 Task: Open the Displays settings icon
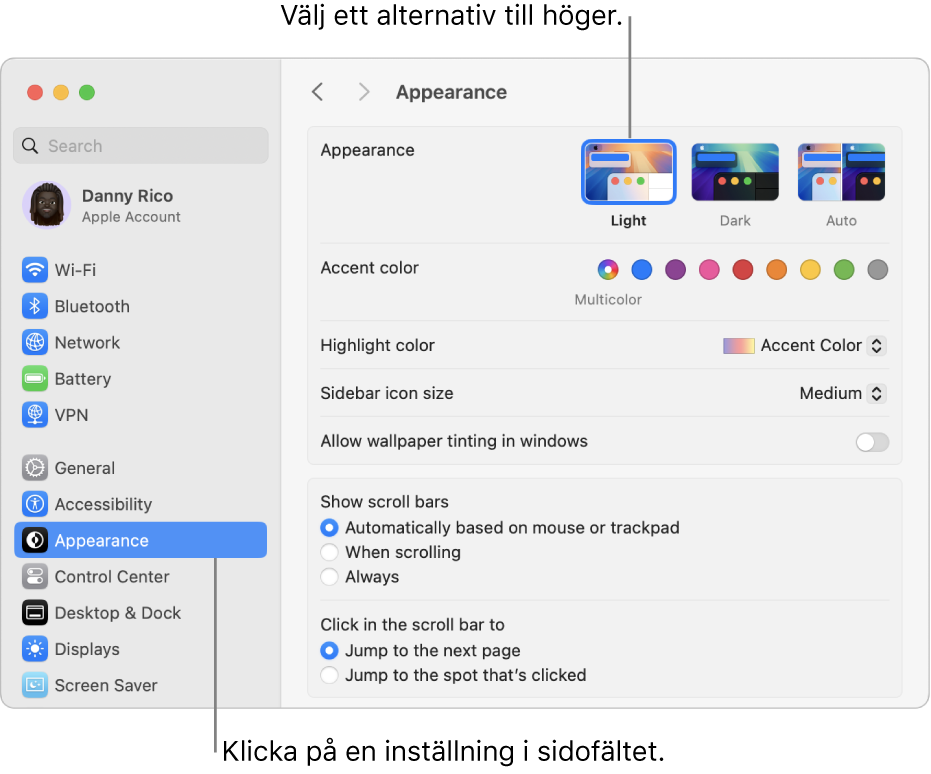[x=35, y=649]
